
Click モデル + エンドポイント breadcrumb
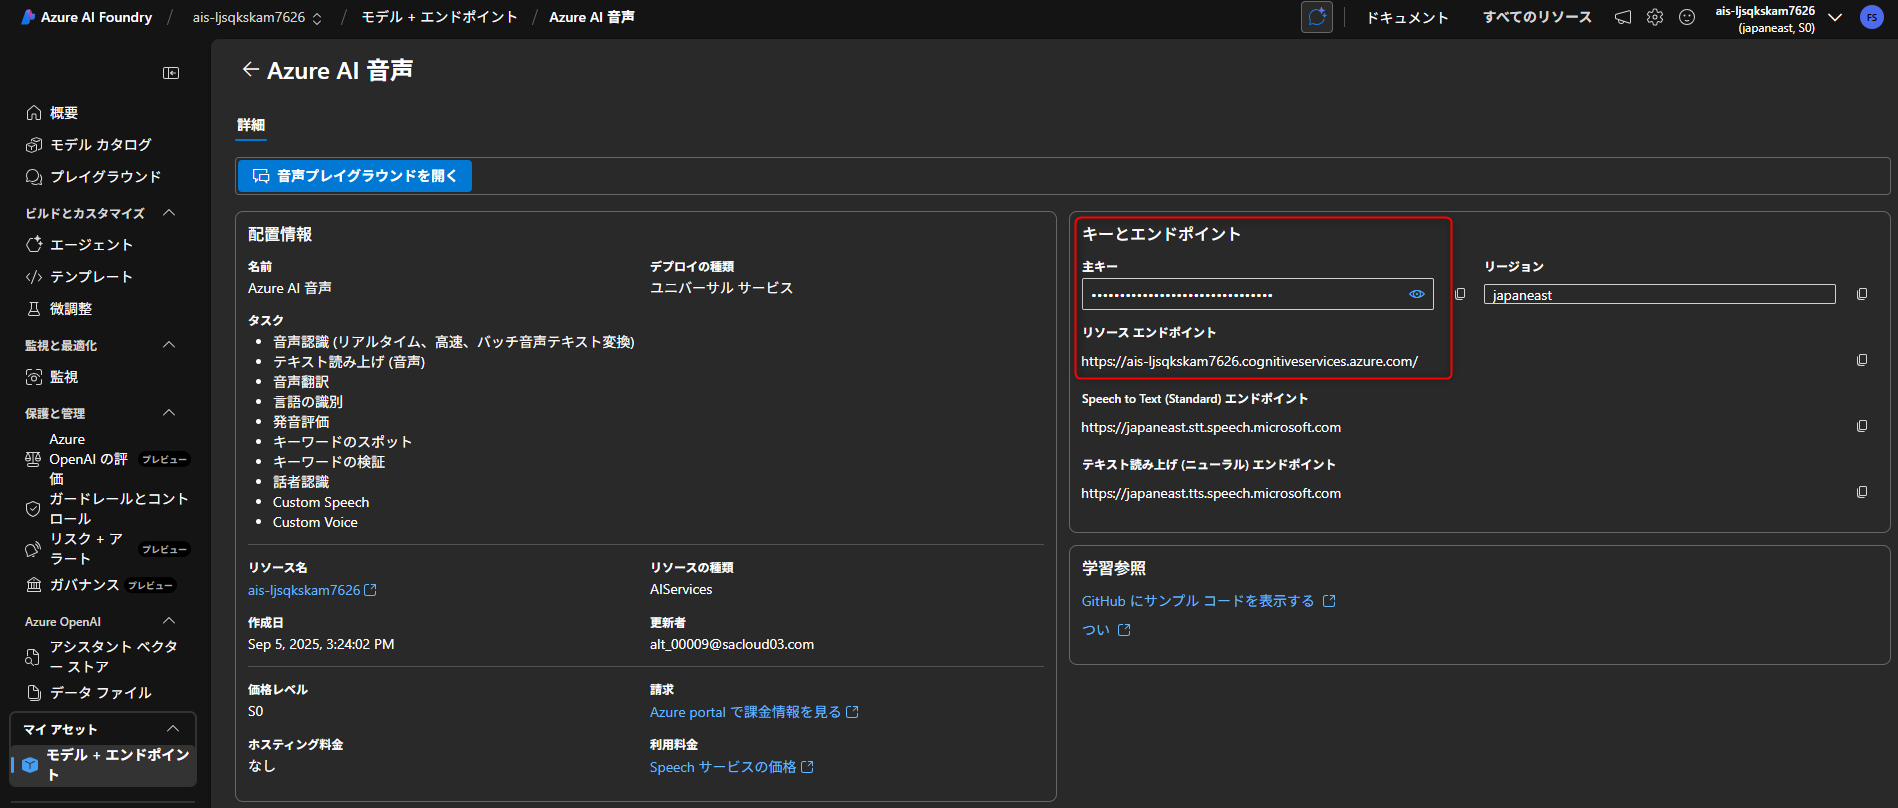coord(439,17)
